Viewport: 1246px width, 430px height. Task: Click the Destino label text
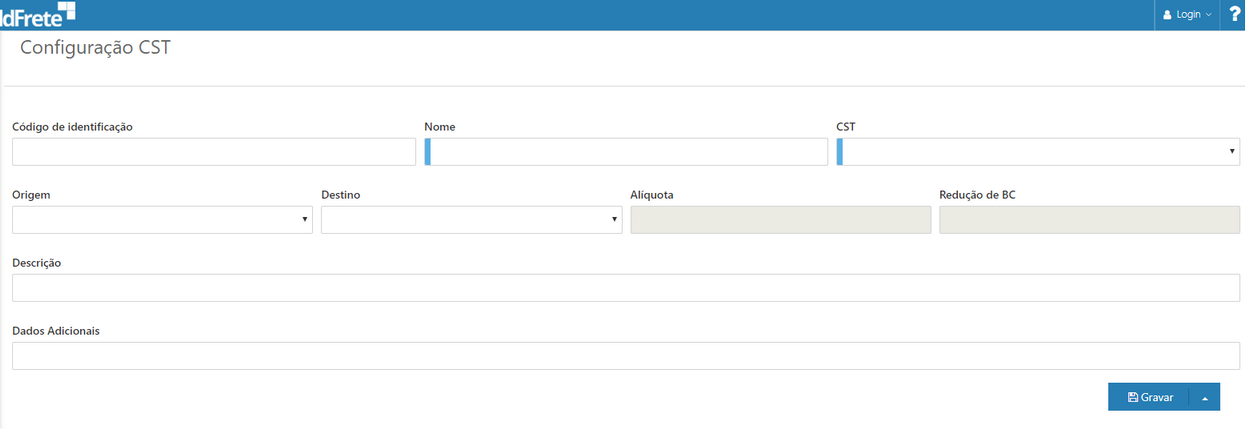[341, 195]
